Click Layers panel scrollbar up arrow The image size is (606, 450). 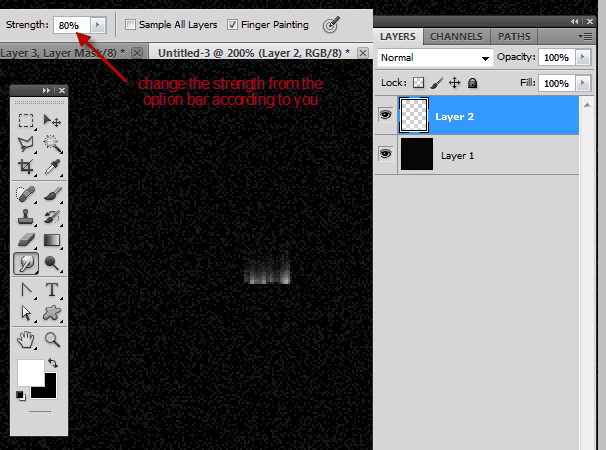[587, 105]
